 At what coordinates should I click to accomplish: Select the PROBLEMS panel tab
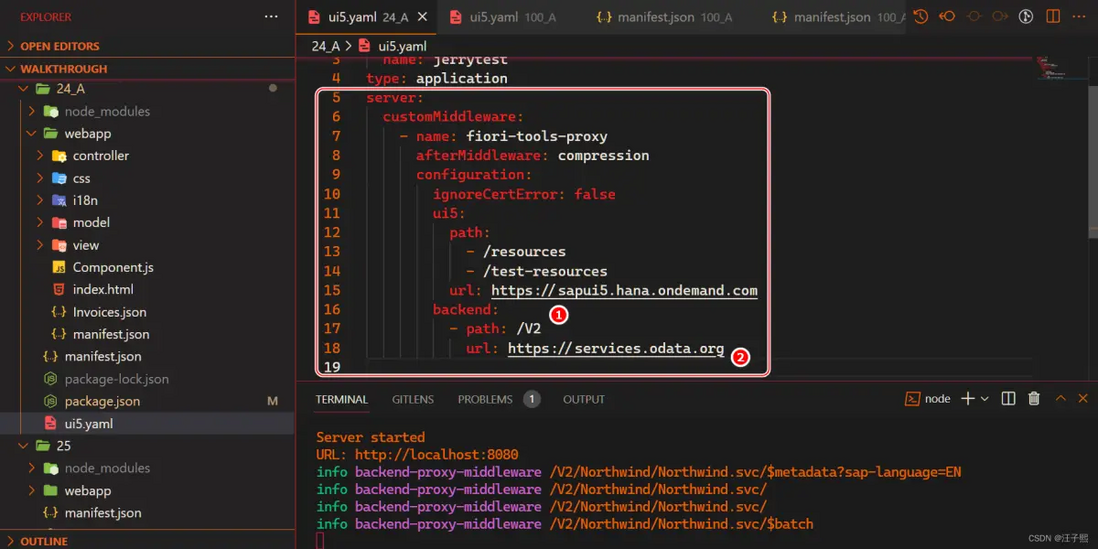pyautogui.click(x=485, y=399)
